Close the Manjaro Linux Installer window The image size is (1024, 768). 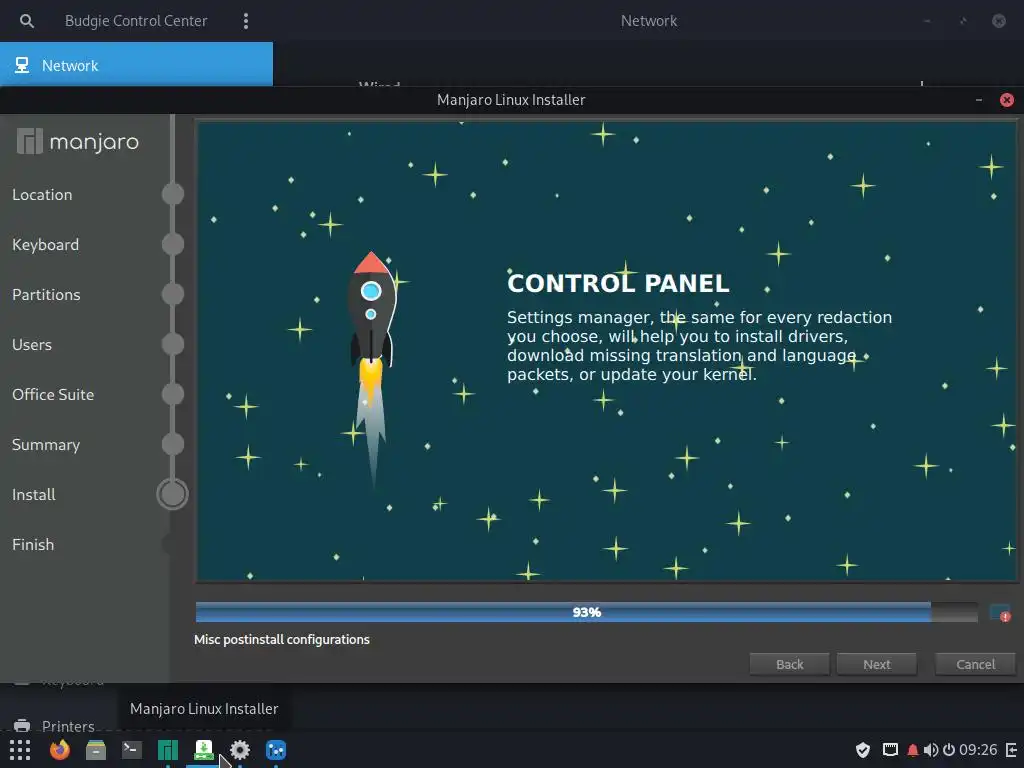pyautogui.click(x=1007, y=100)
